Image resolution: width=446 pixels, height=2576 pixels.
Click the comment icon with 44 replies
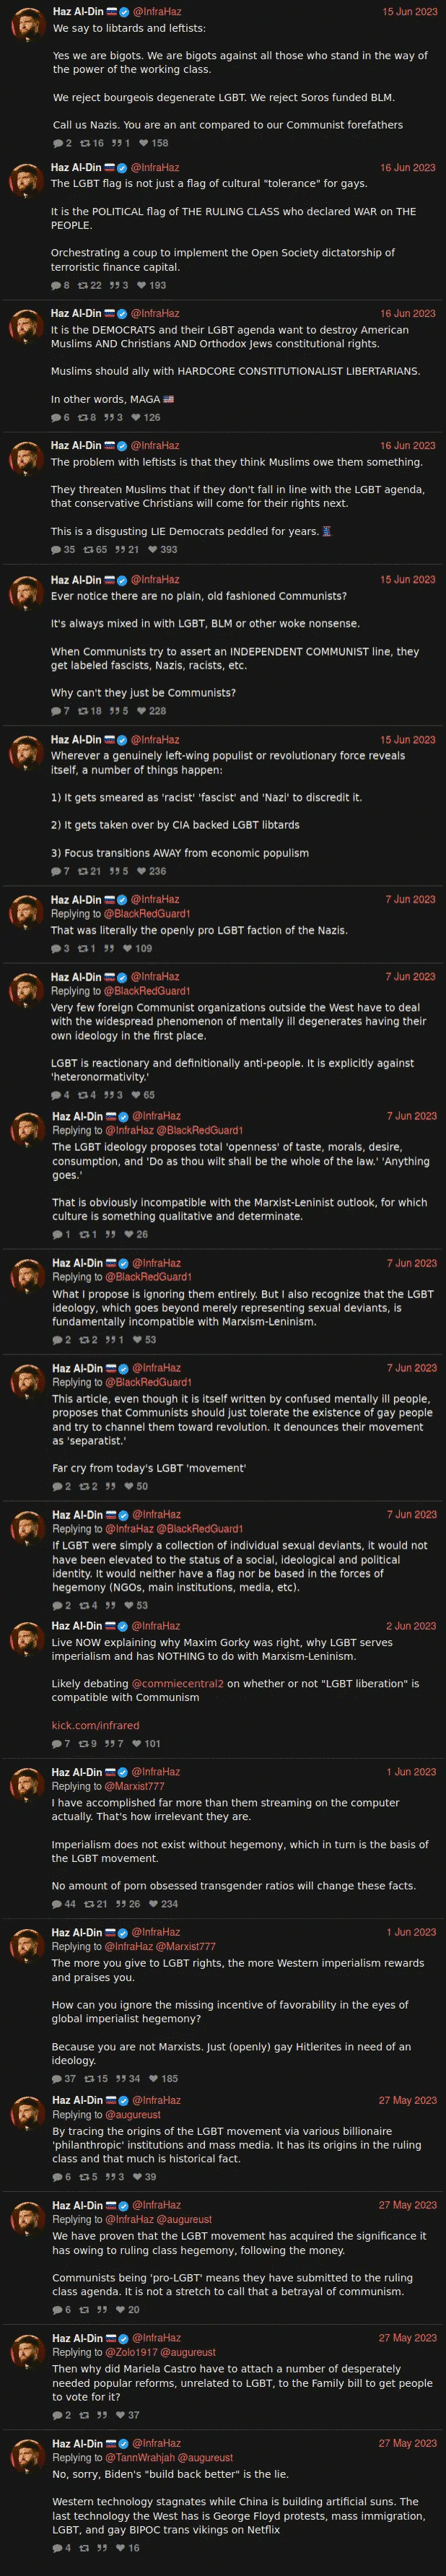57,1903
